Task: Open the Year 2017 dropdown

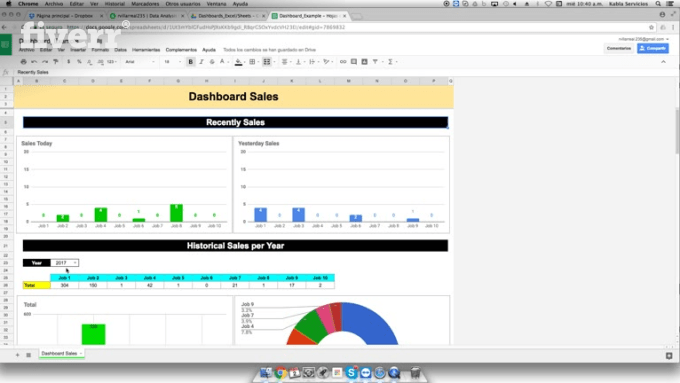Action: click(x=65, y=263)
